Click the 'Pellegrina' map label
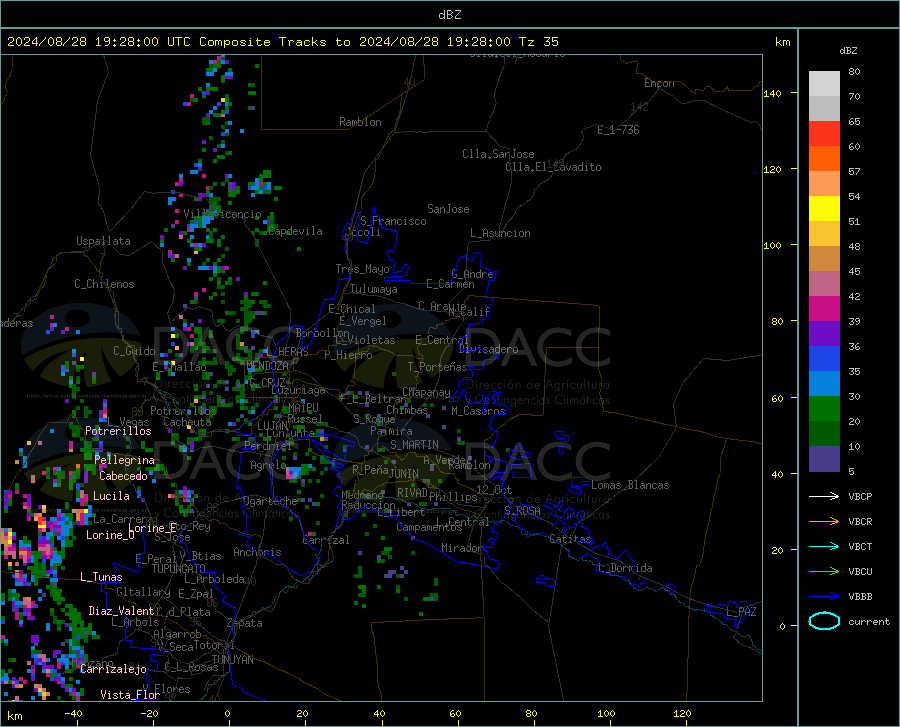 pos(125,460)
